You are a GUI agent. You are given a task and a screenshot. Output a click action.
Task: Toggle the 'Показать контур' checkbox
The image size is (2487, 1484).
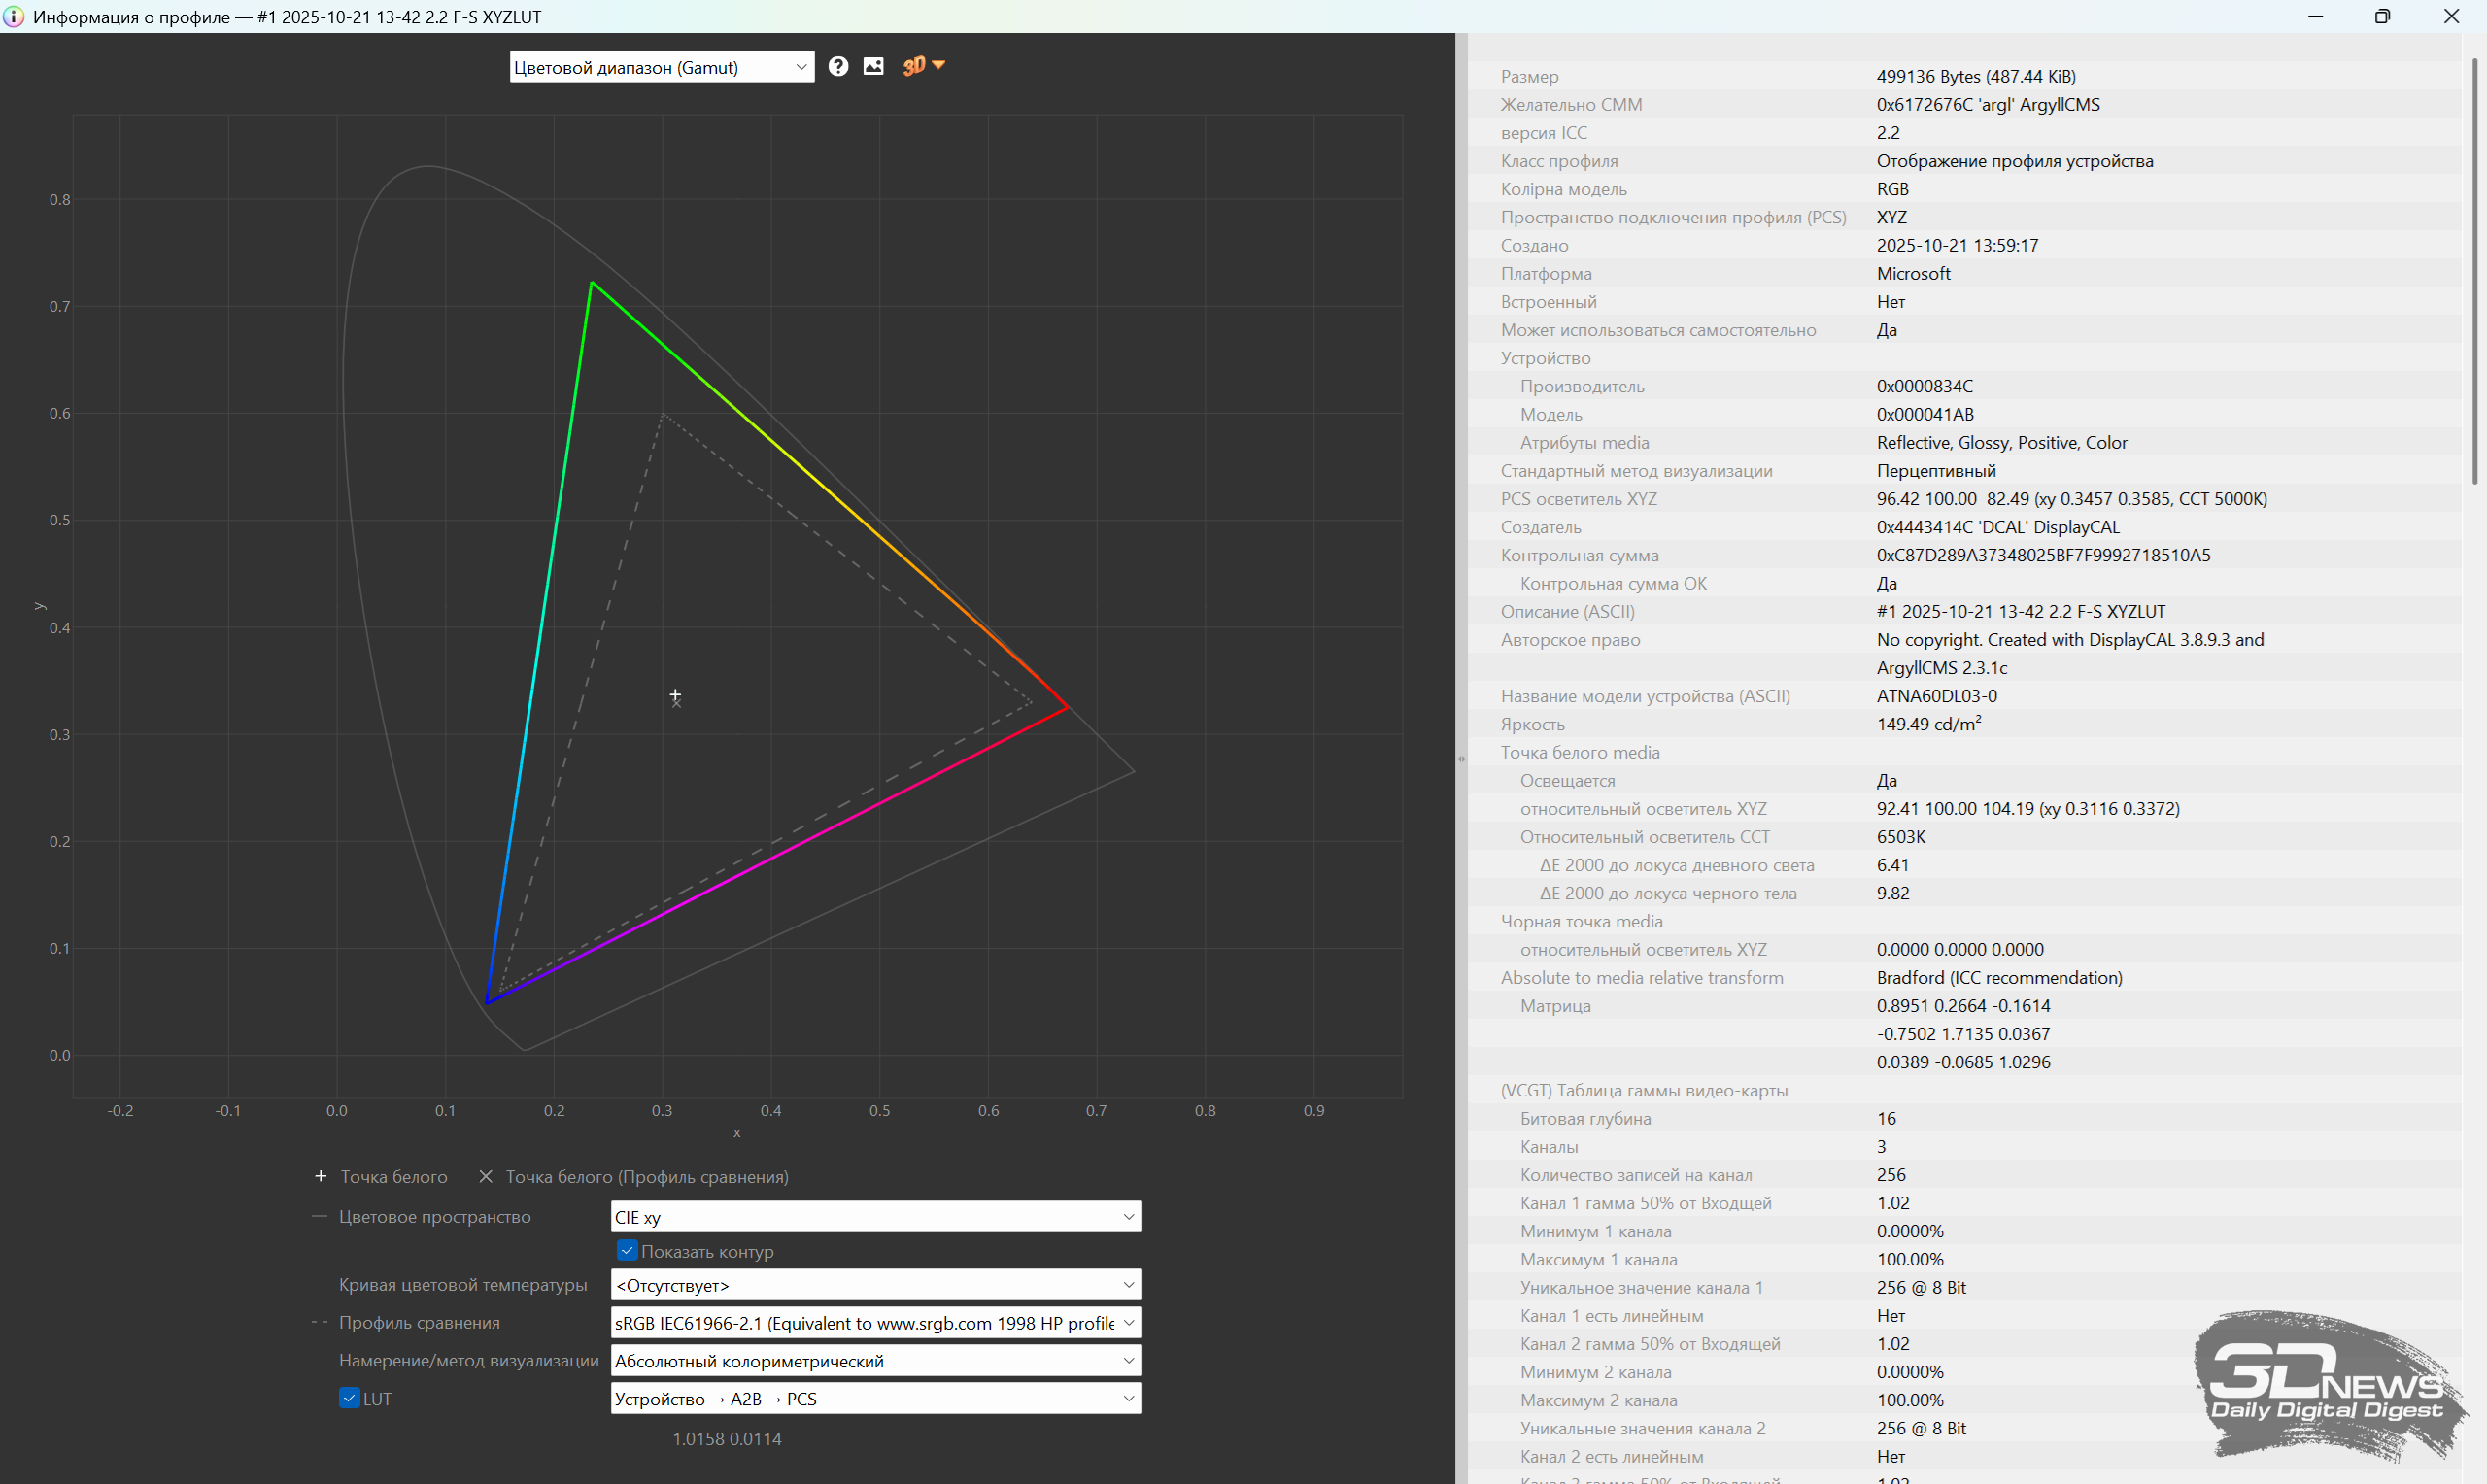tap(627, 1251)
